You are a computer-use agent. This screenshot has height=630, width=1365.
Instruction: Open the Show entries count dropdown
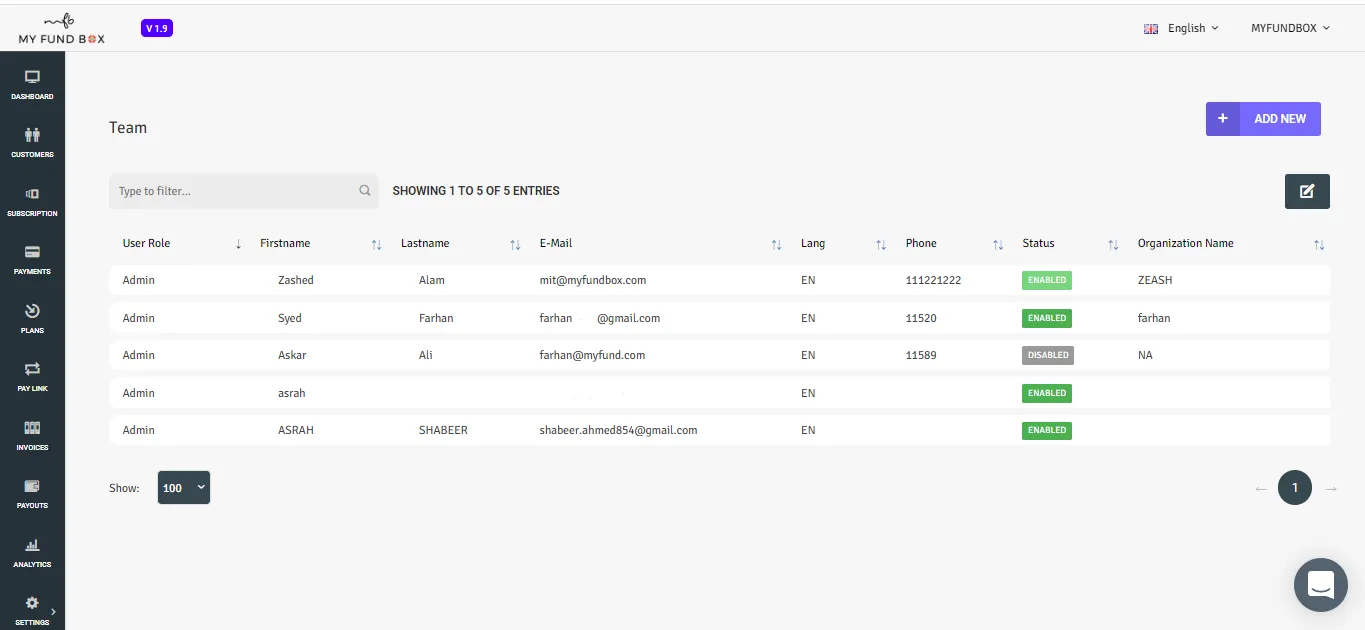click(184, 488)
